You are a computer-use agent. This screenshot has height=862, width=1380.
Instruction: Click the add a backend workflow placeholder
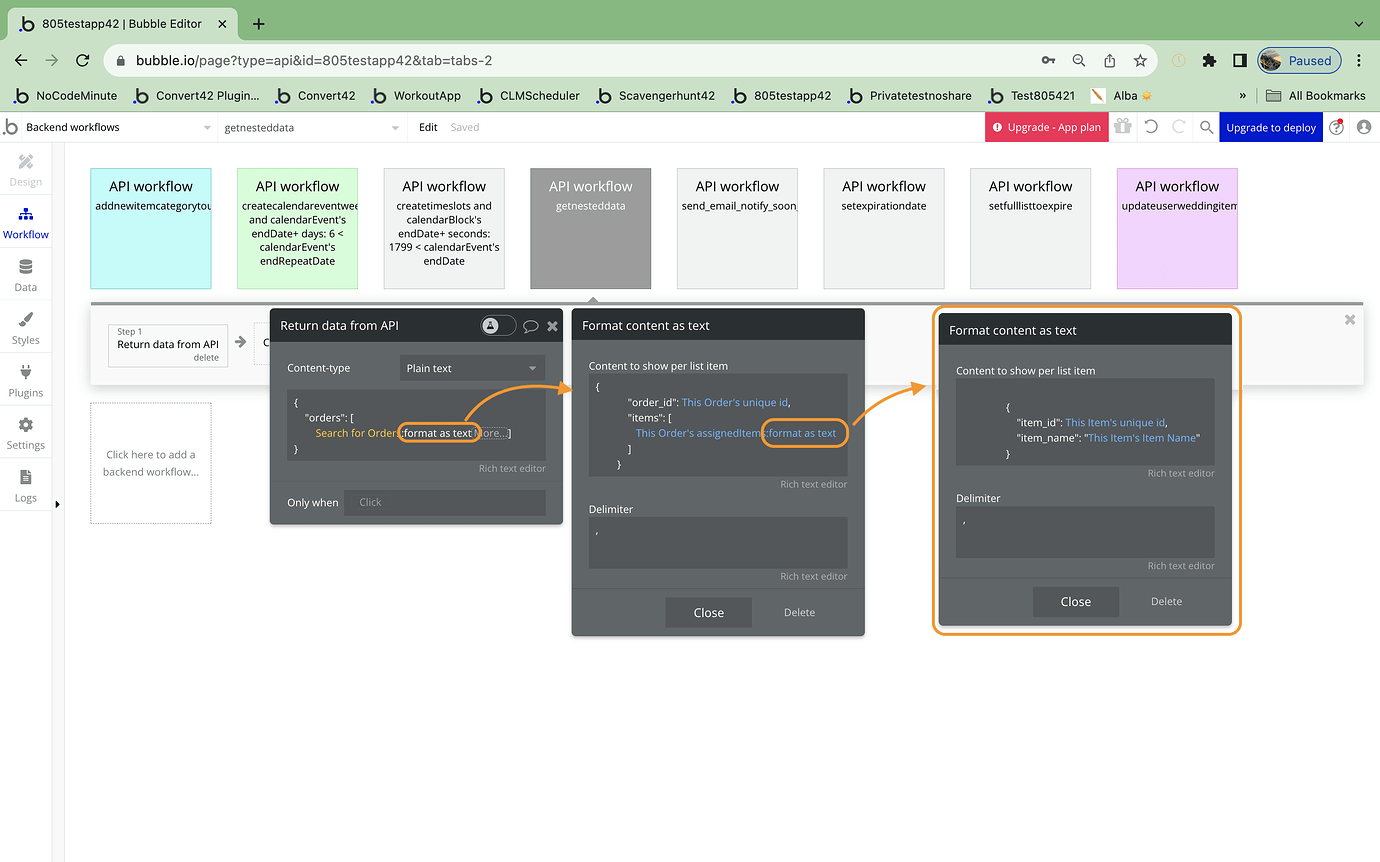point(150,463)
